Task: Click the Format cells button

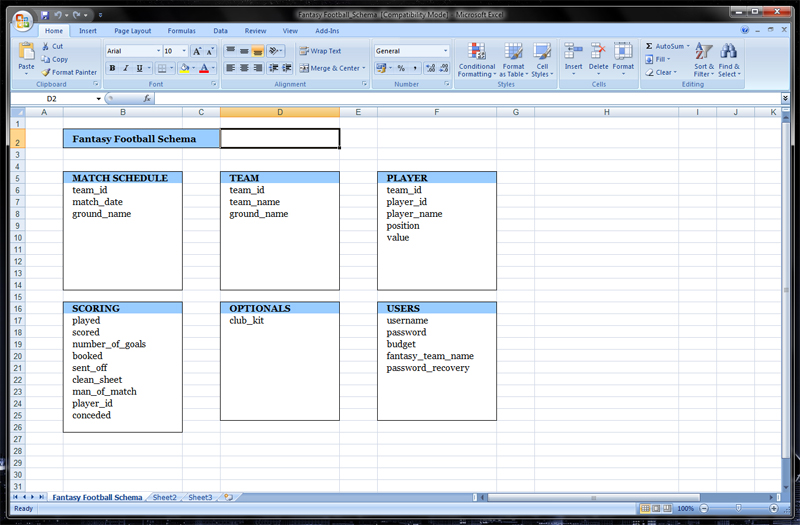Action: (x=623, y=59)
